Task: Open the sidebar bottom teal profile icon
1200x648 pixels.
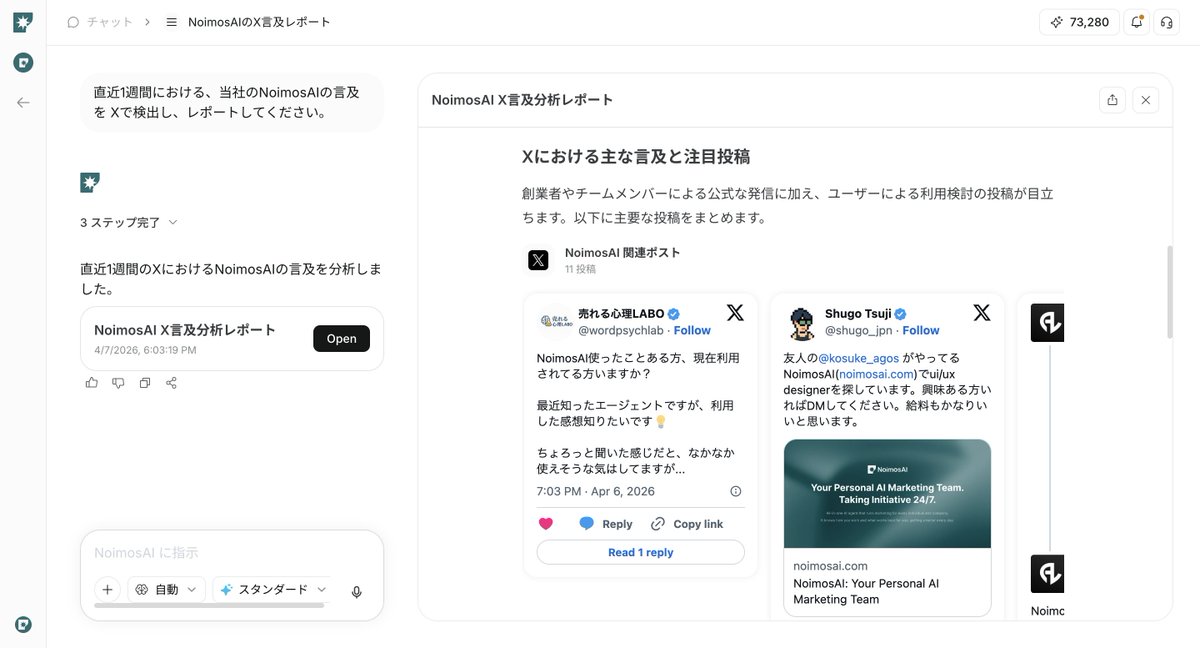Action: click(23, 624)
